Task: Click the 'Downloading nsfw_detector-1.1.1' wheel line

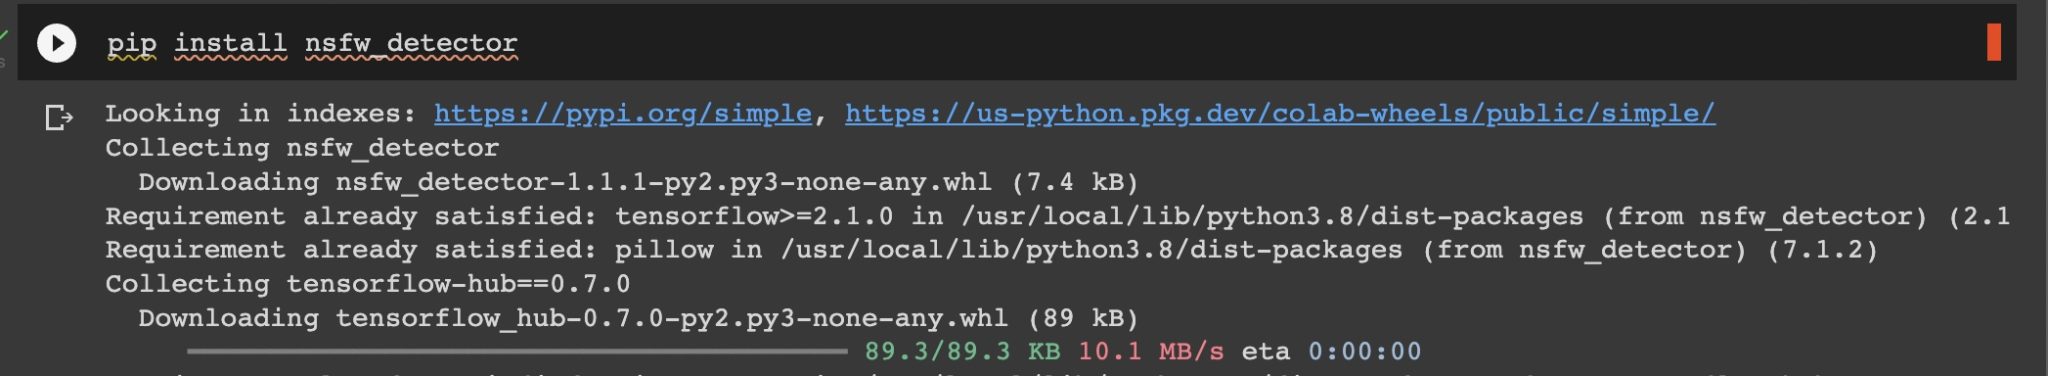Action: click(x=638, y=182)
